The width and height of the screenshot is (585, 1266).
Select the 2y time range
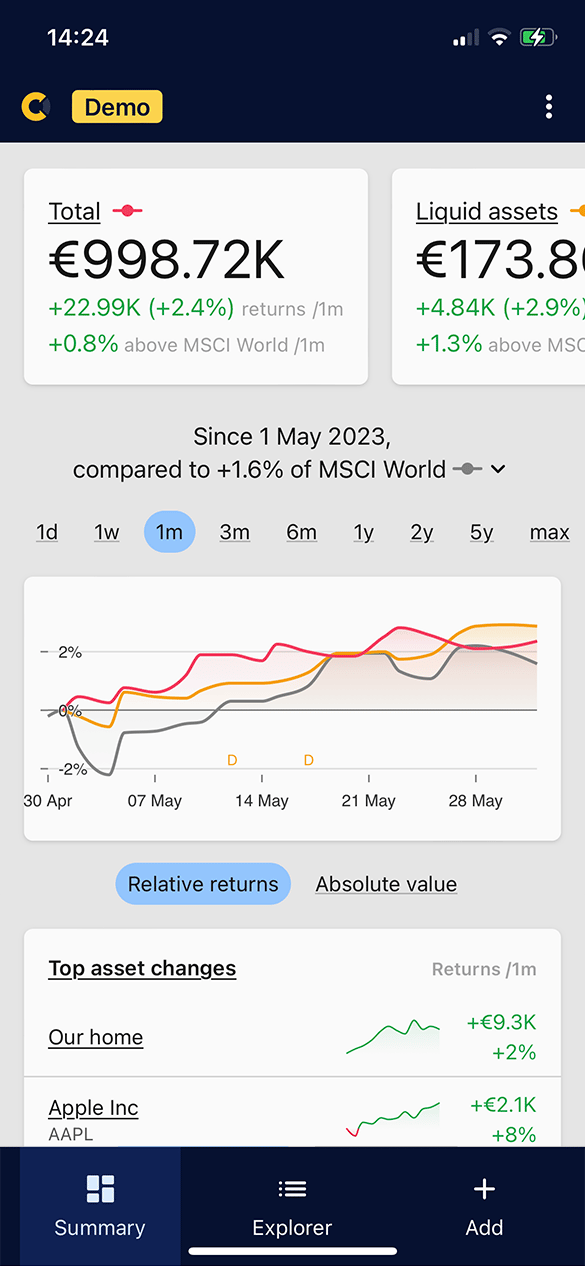pyautogui.click(x=422, y=532)
